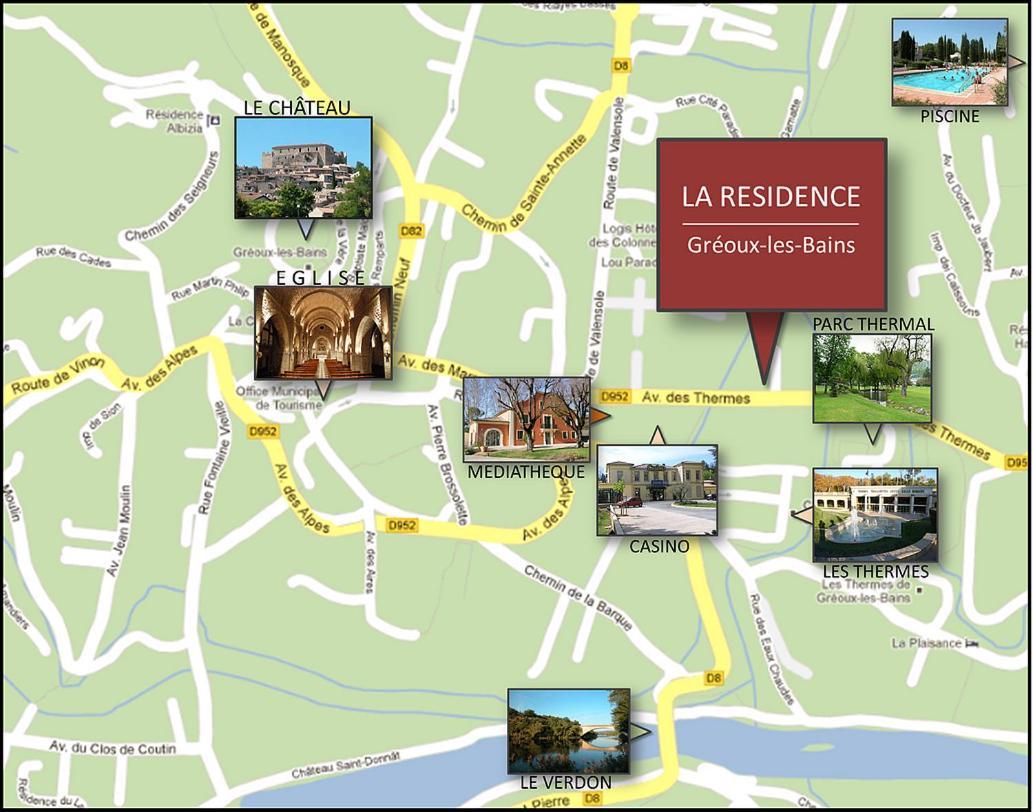Click the D8 road badge near Route de Valensole

click(622, 66)
